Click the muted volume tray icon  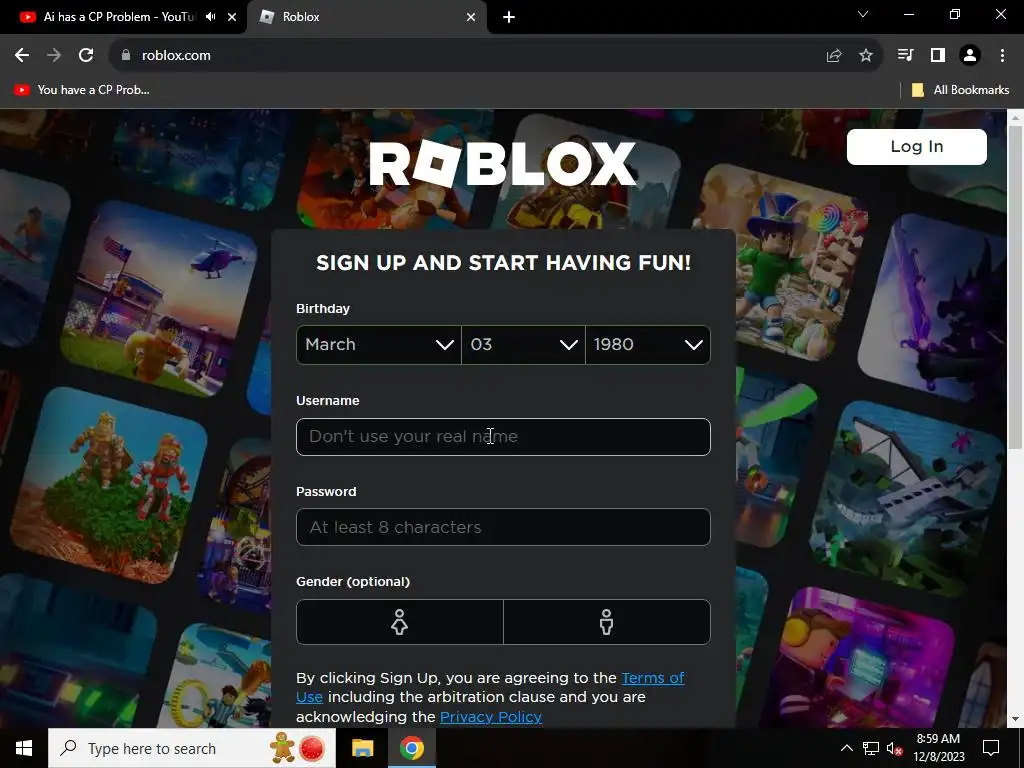pos(895,748)
